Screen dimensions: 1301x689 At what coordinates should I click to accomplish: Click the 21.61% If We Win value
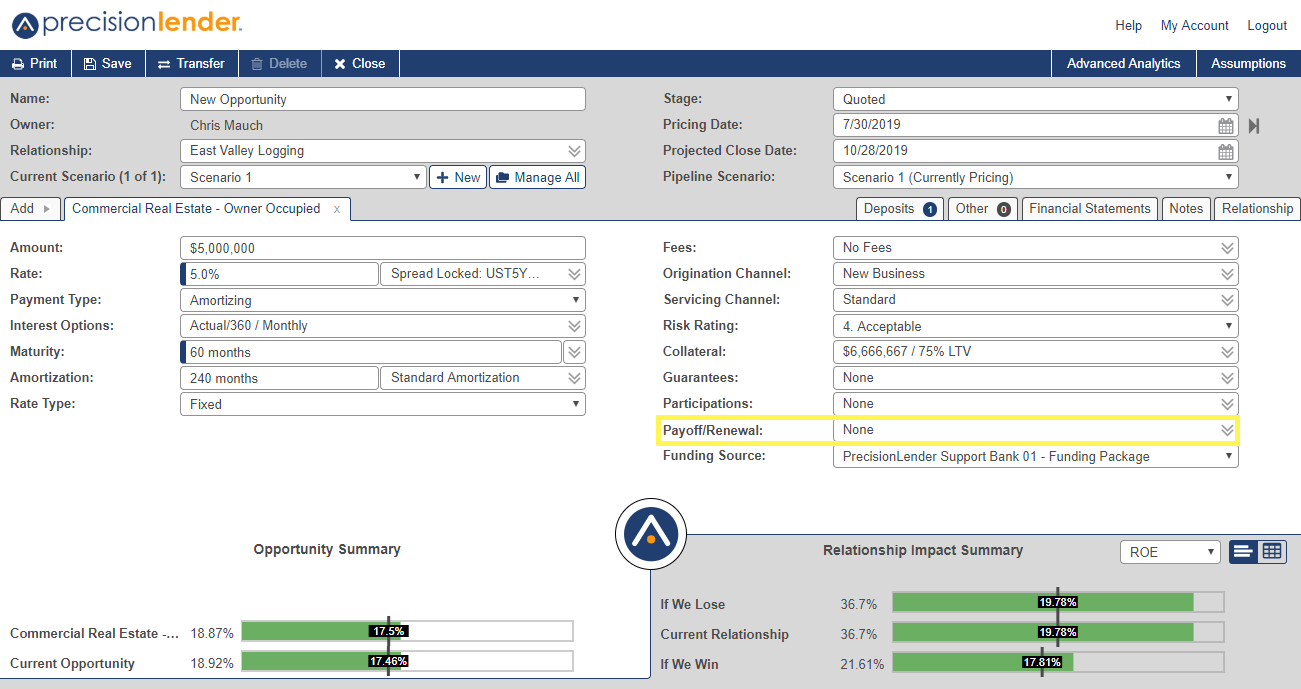coord(862,664)
